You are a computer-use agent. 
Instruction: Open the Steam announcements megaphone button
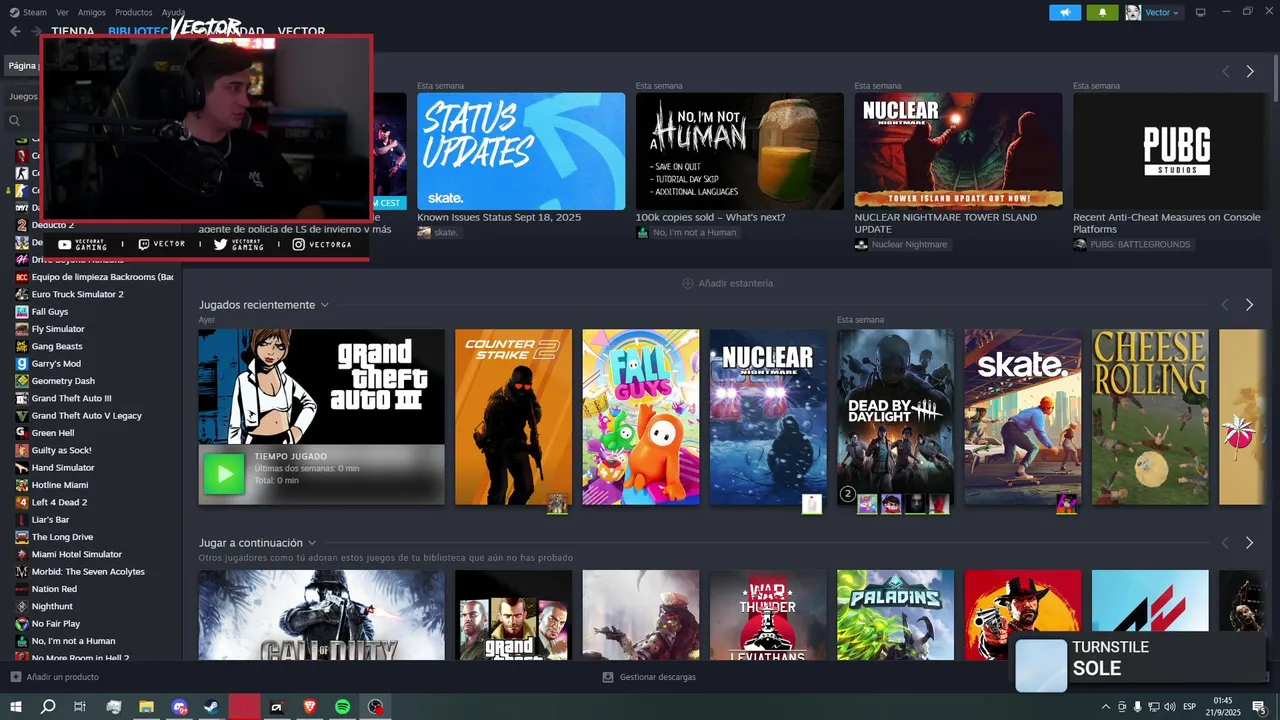[1065, 12]
